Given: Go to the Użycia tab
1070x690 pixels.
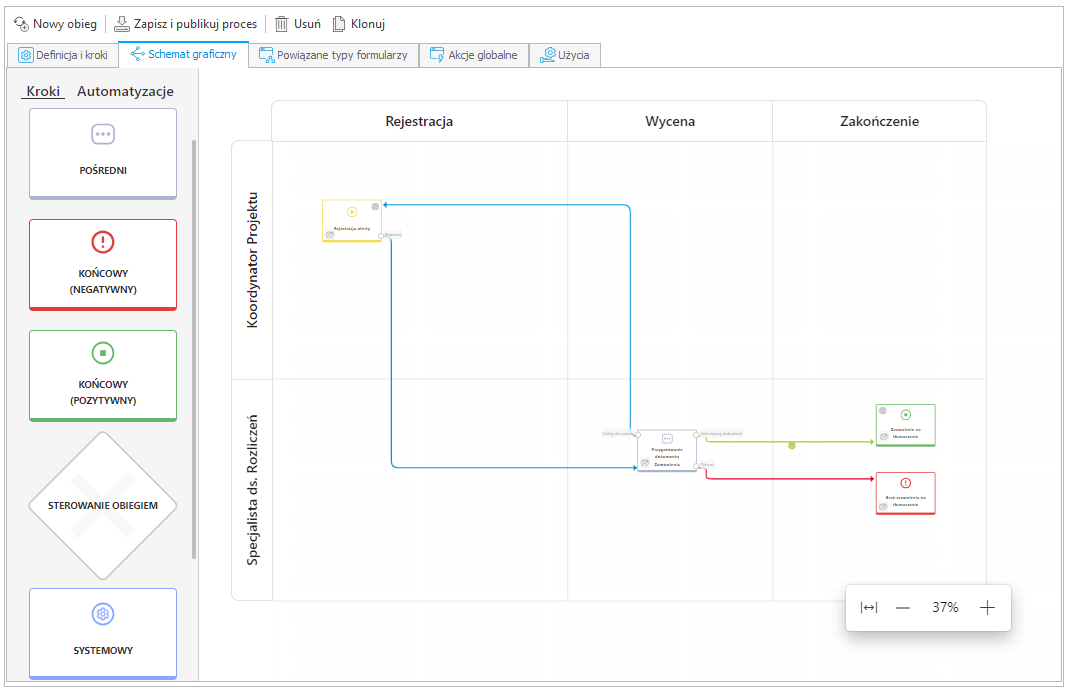Looking at the screenshot, I should (565, 55).
